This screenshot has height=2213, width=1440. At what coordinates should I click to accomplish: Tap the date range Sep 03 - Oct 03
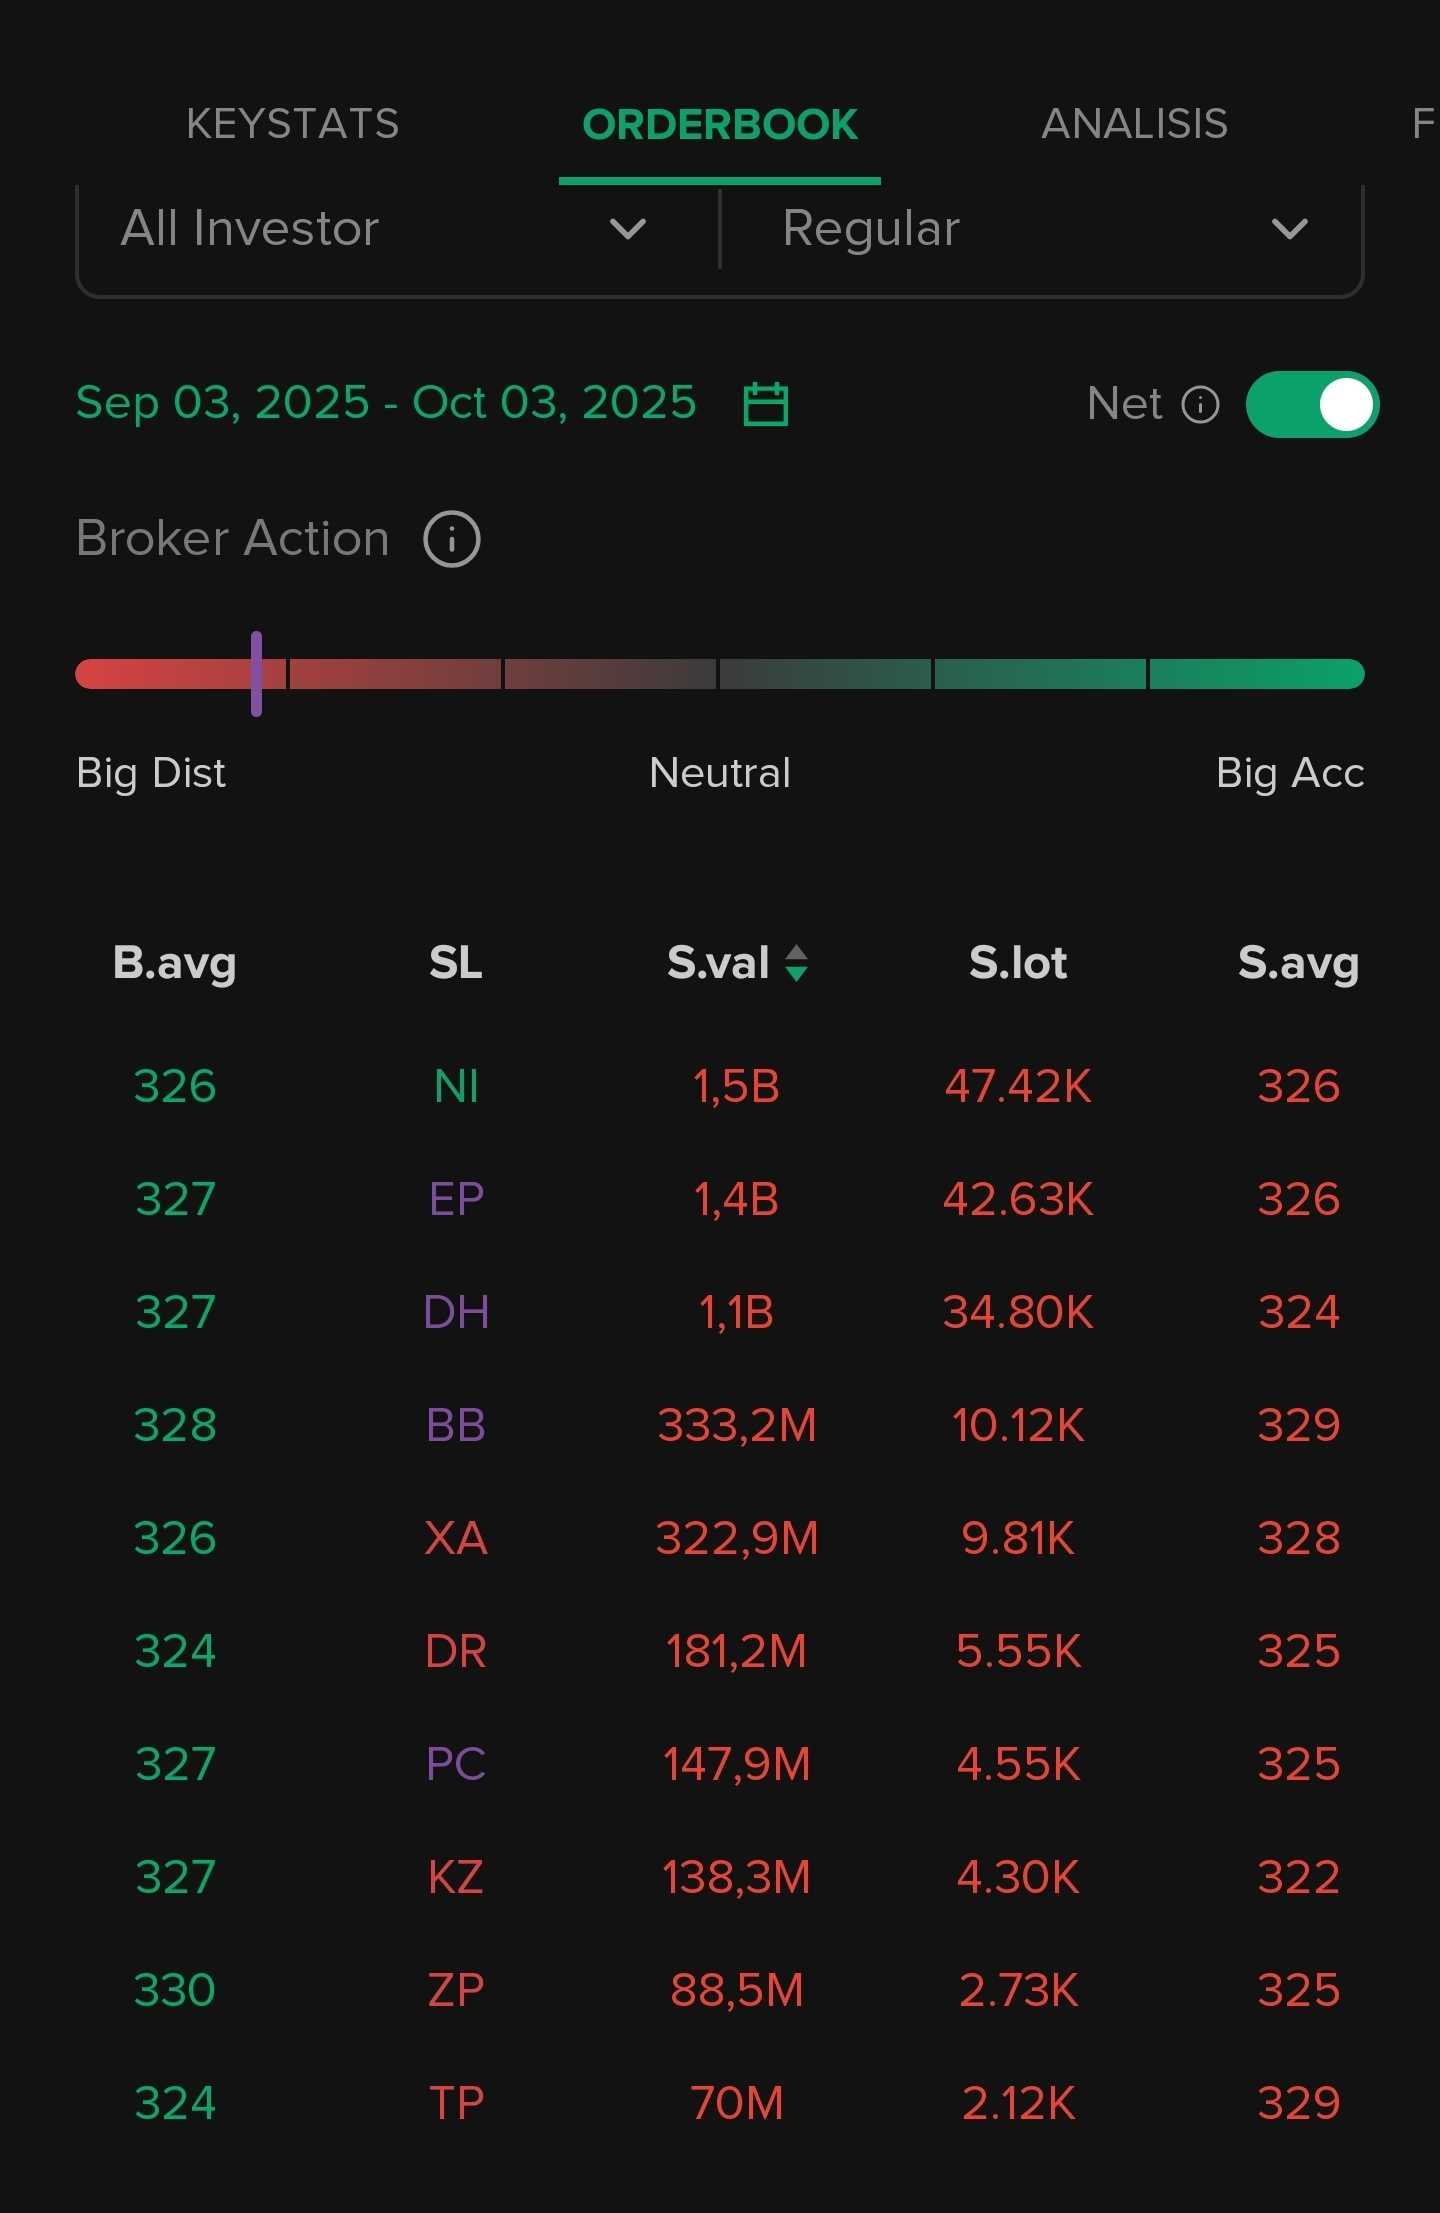point(386,403)
